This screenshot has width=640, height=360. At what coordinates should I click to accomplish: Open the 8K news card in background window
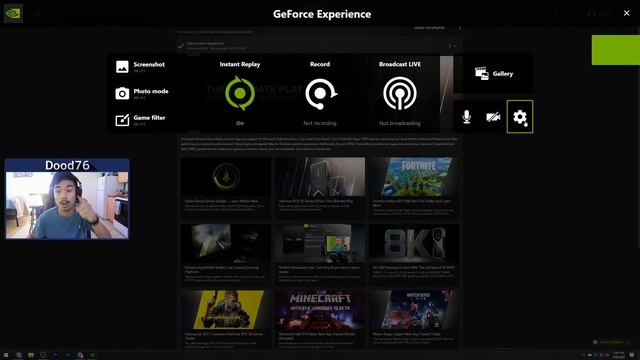point(414,254)
